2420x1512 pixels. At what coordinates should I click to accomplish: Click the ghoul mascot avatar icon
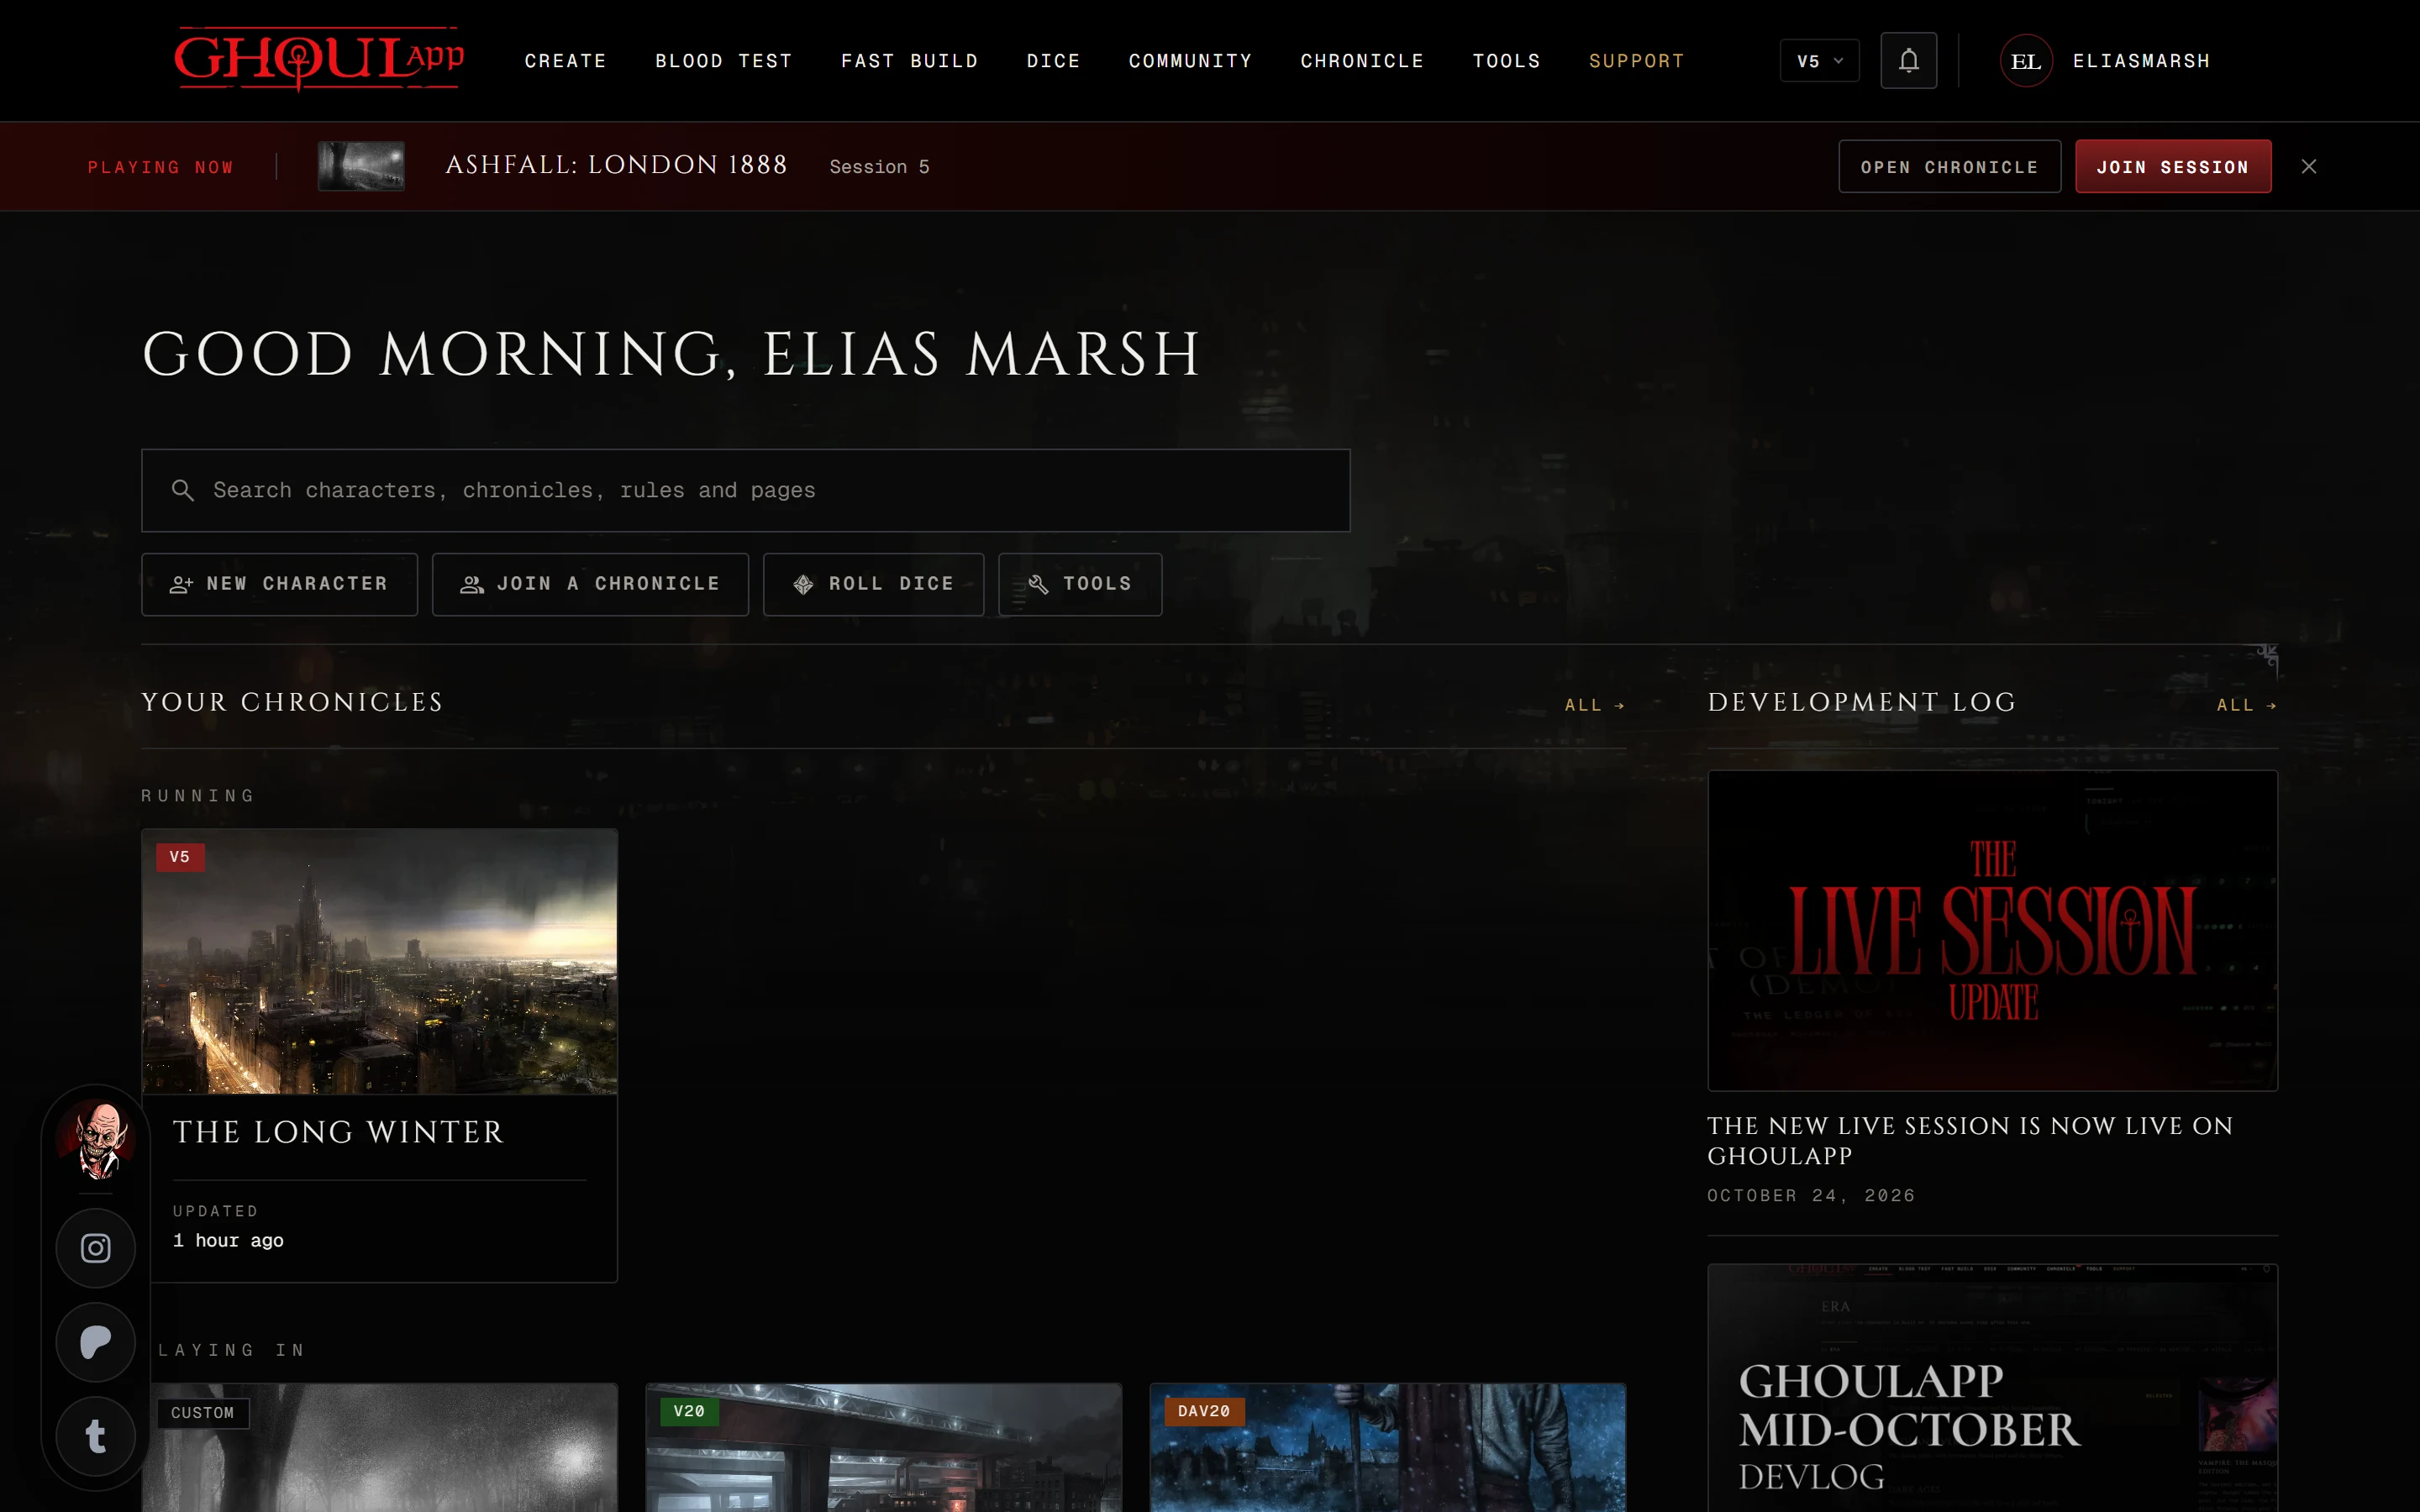point(96,1139)
